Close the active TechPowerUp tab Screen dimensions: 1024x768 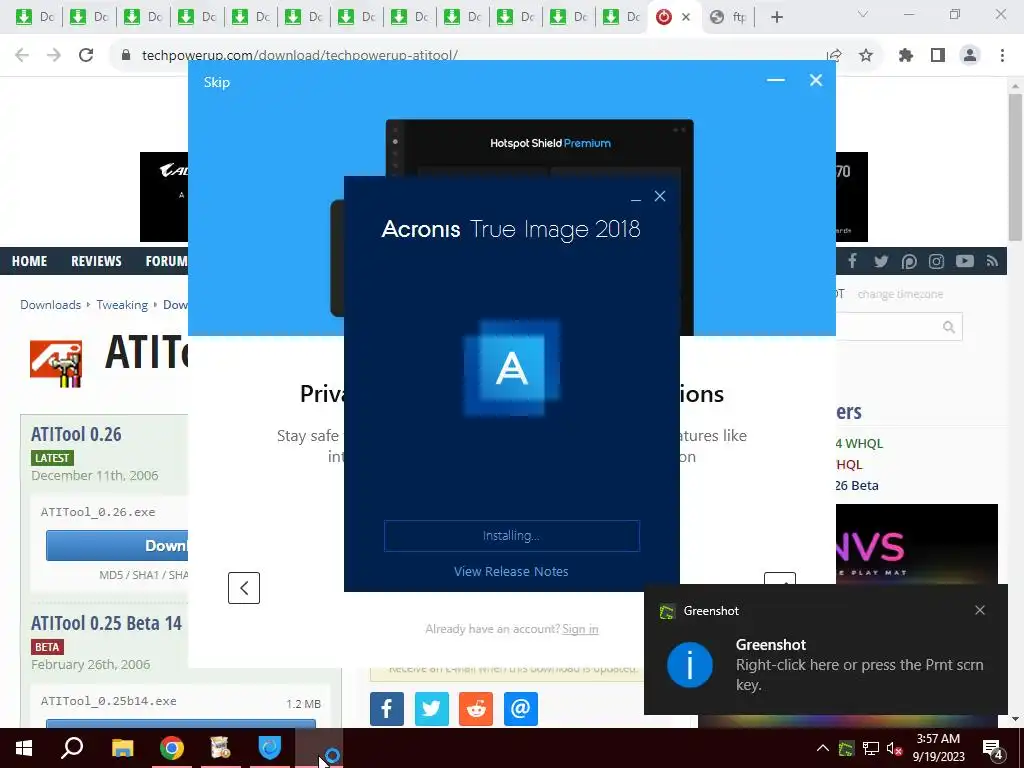686,17
